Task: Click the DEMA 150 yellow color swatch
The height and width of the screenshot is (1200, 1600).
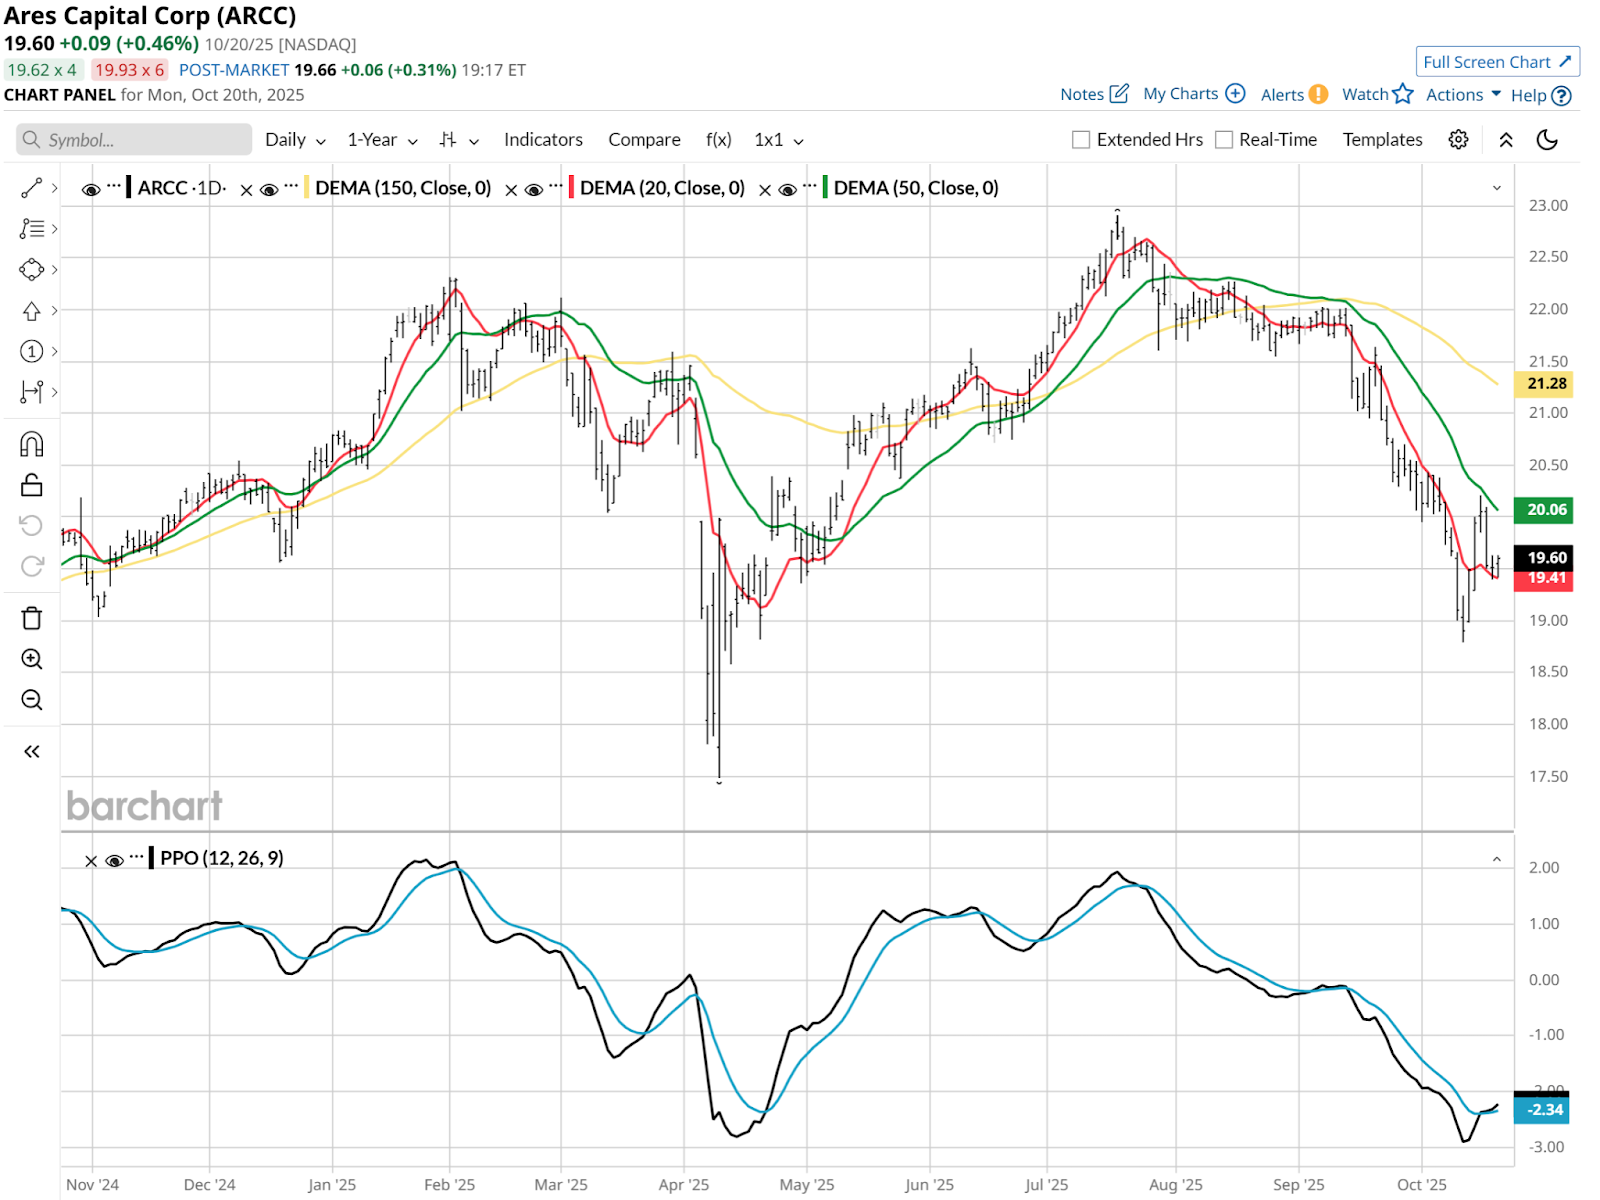Action: (x=306, y=188)
